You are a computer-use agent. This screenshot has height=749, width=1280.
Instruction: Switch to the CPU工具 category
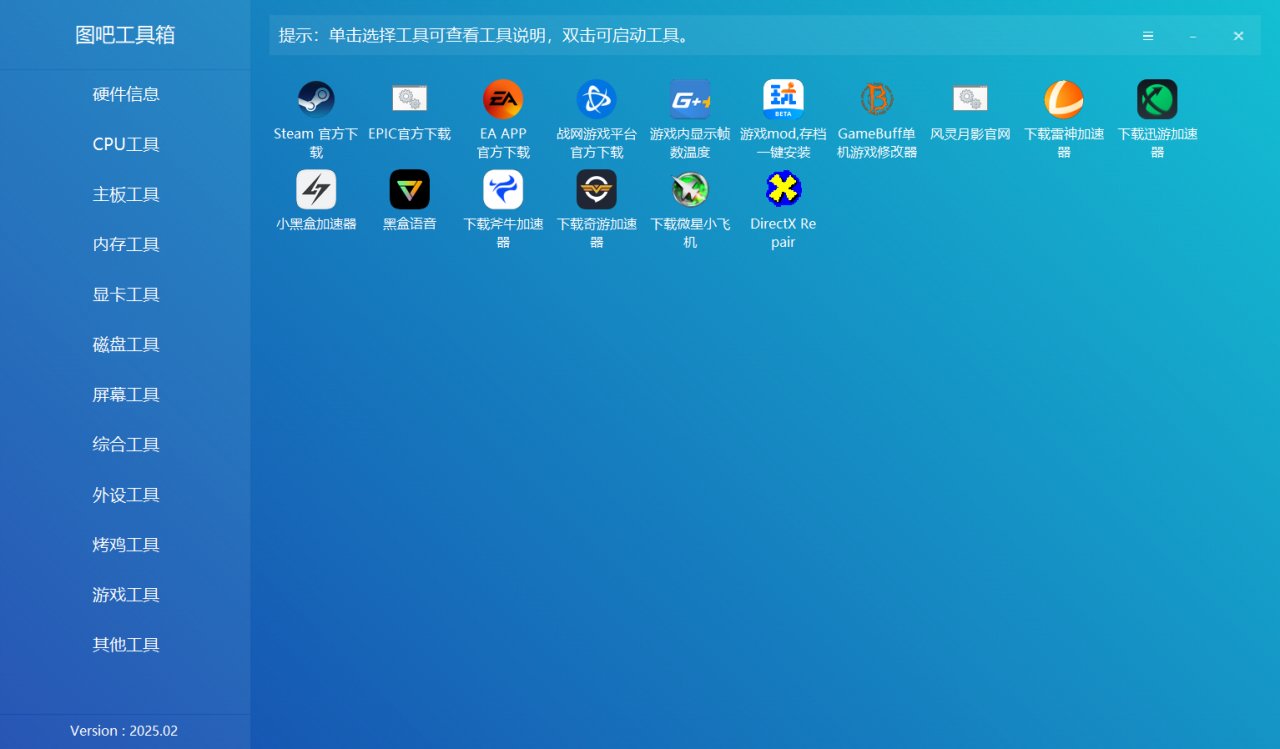[126, 144]
